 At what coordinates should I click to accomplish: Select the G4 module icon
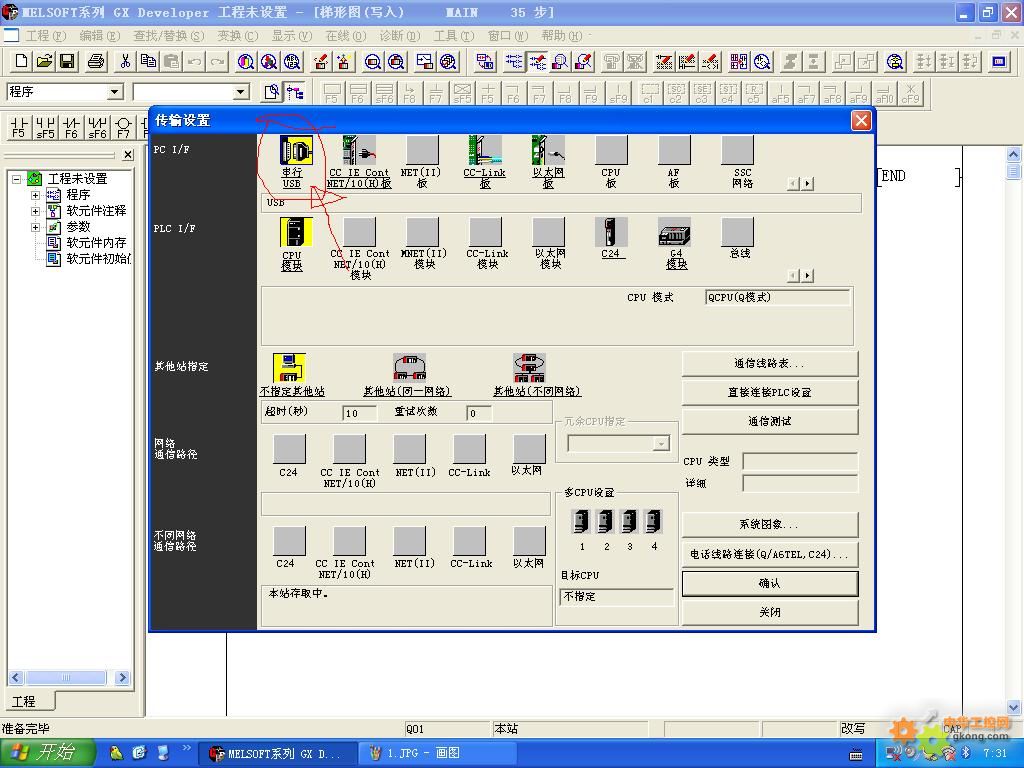(674, 232)
